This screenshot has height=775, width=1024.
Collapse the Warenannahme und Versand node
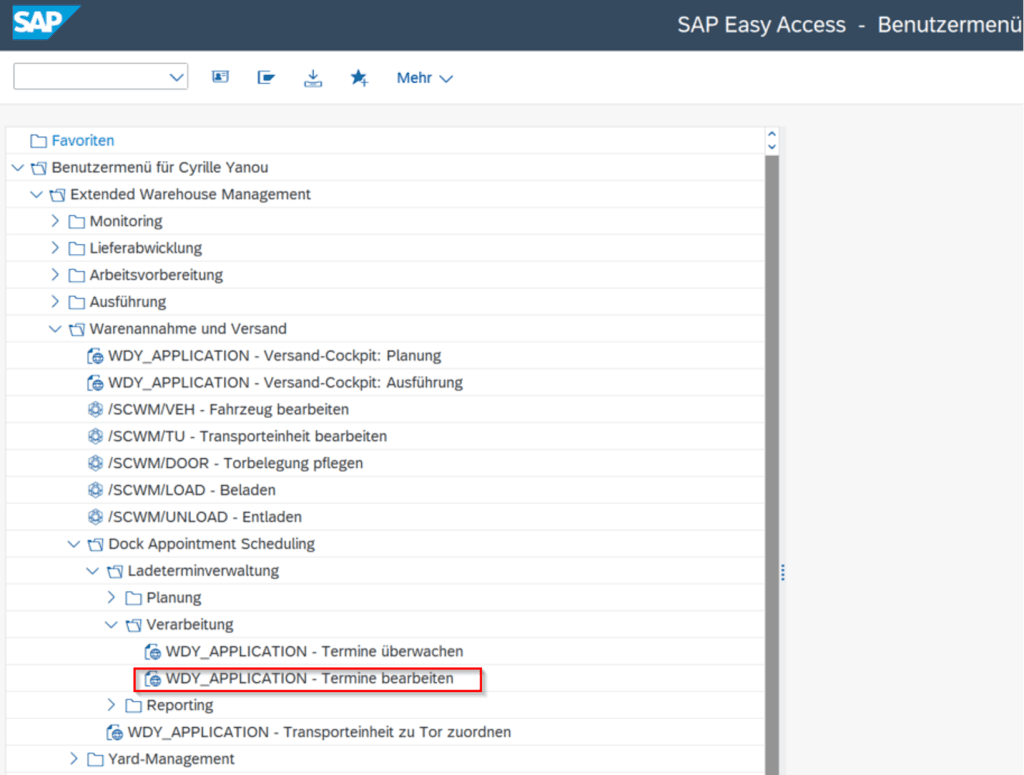56,329
